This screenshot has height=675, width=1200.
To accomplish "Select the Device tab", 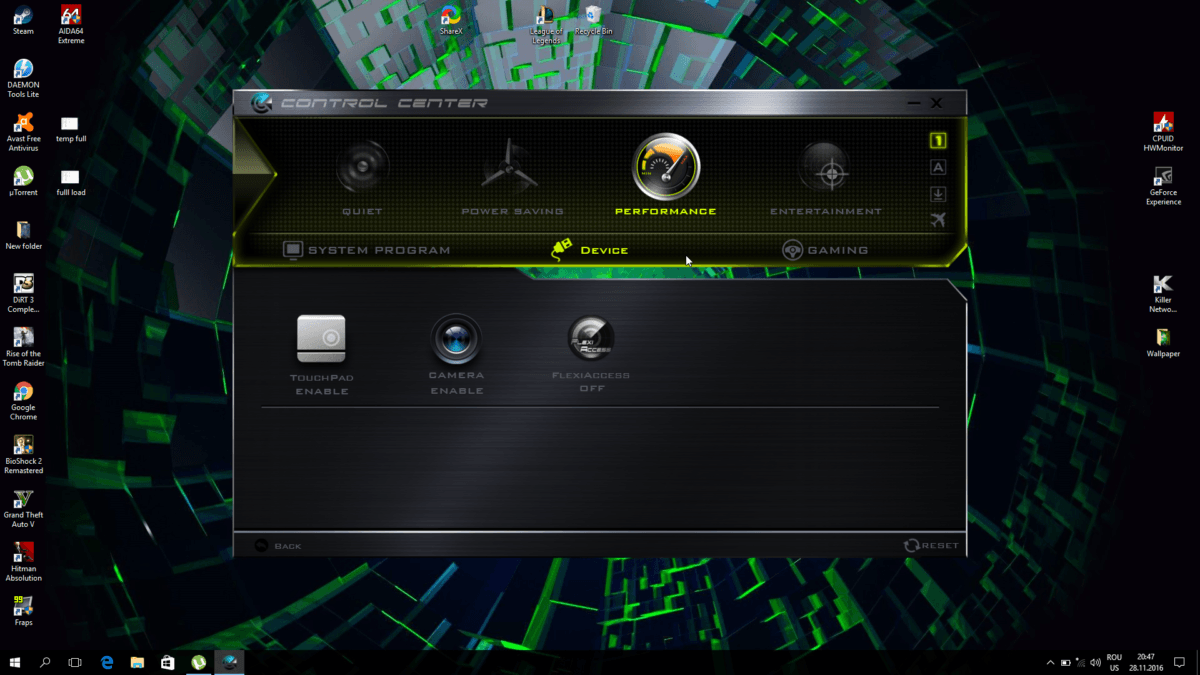I will coord(590,249).
